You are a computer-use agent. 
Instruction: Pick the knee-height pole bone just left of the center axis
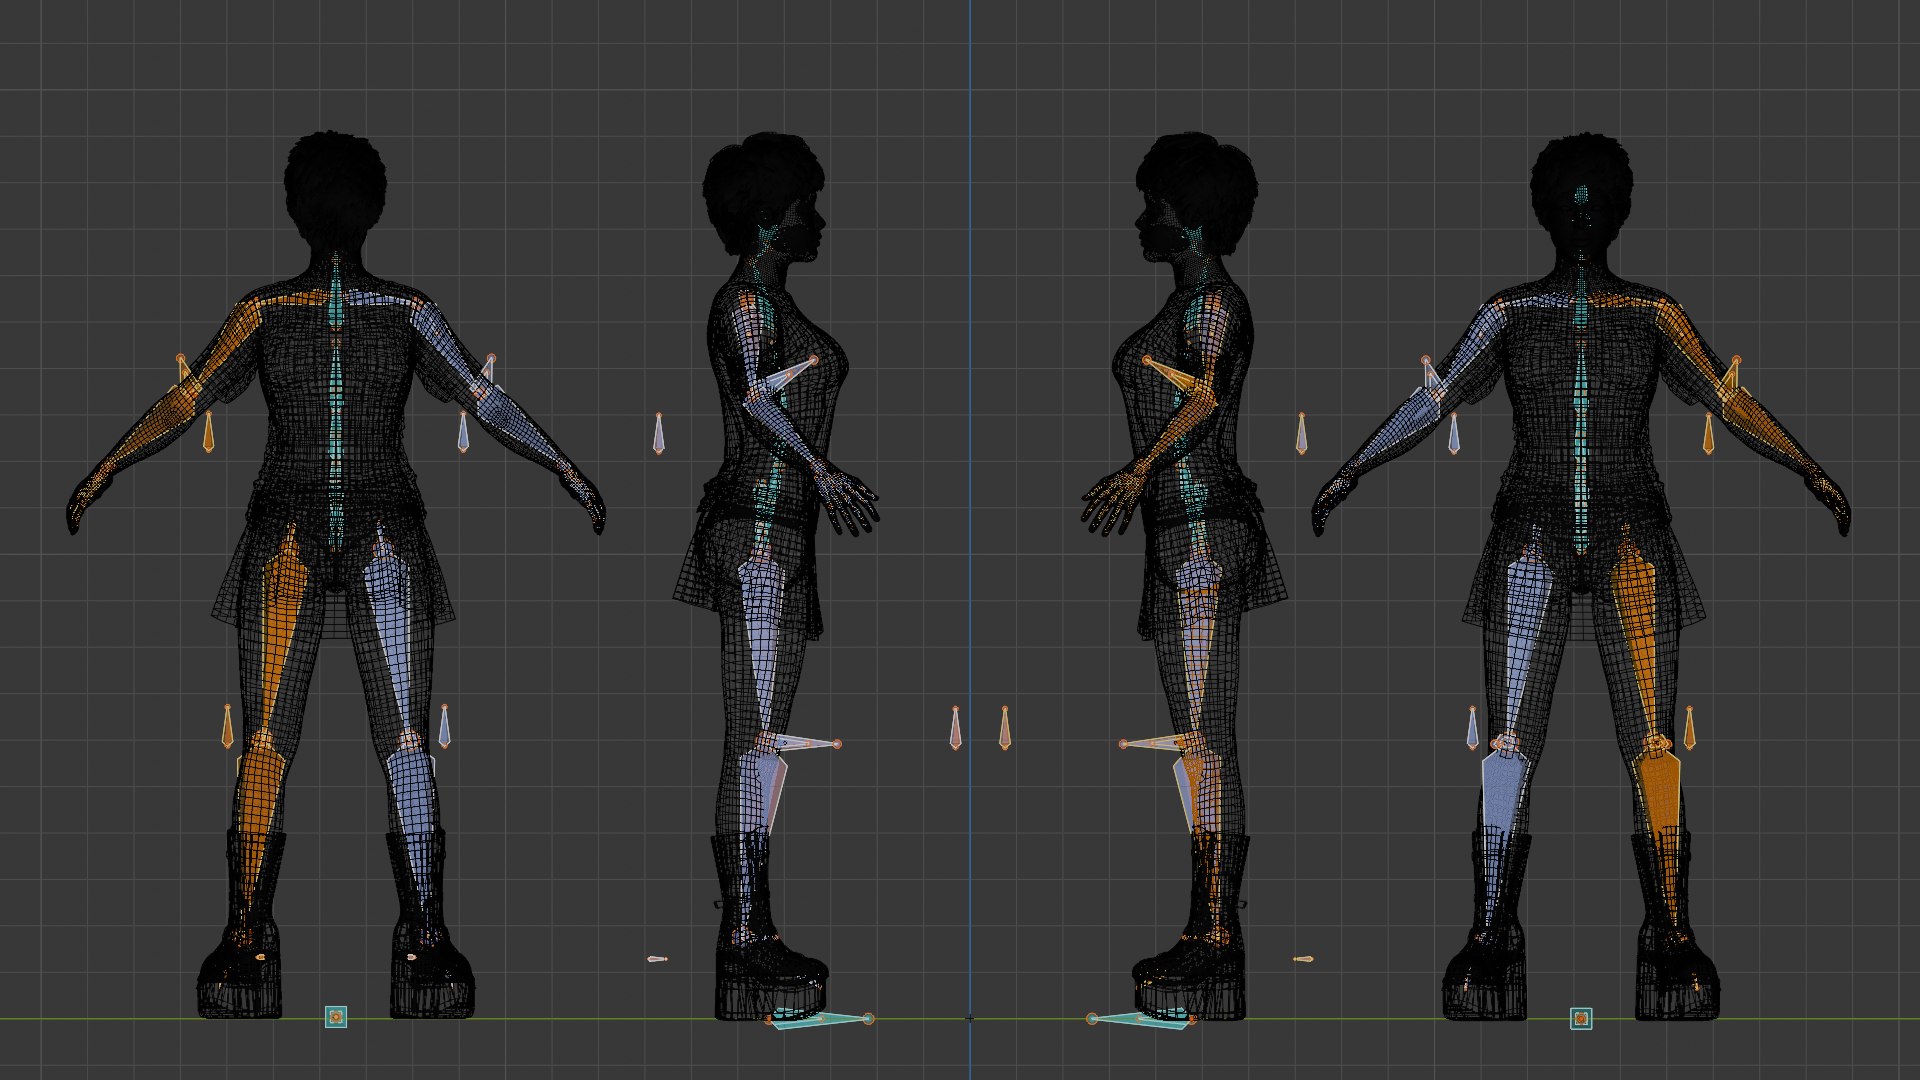tap(955, 728)
